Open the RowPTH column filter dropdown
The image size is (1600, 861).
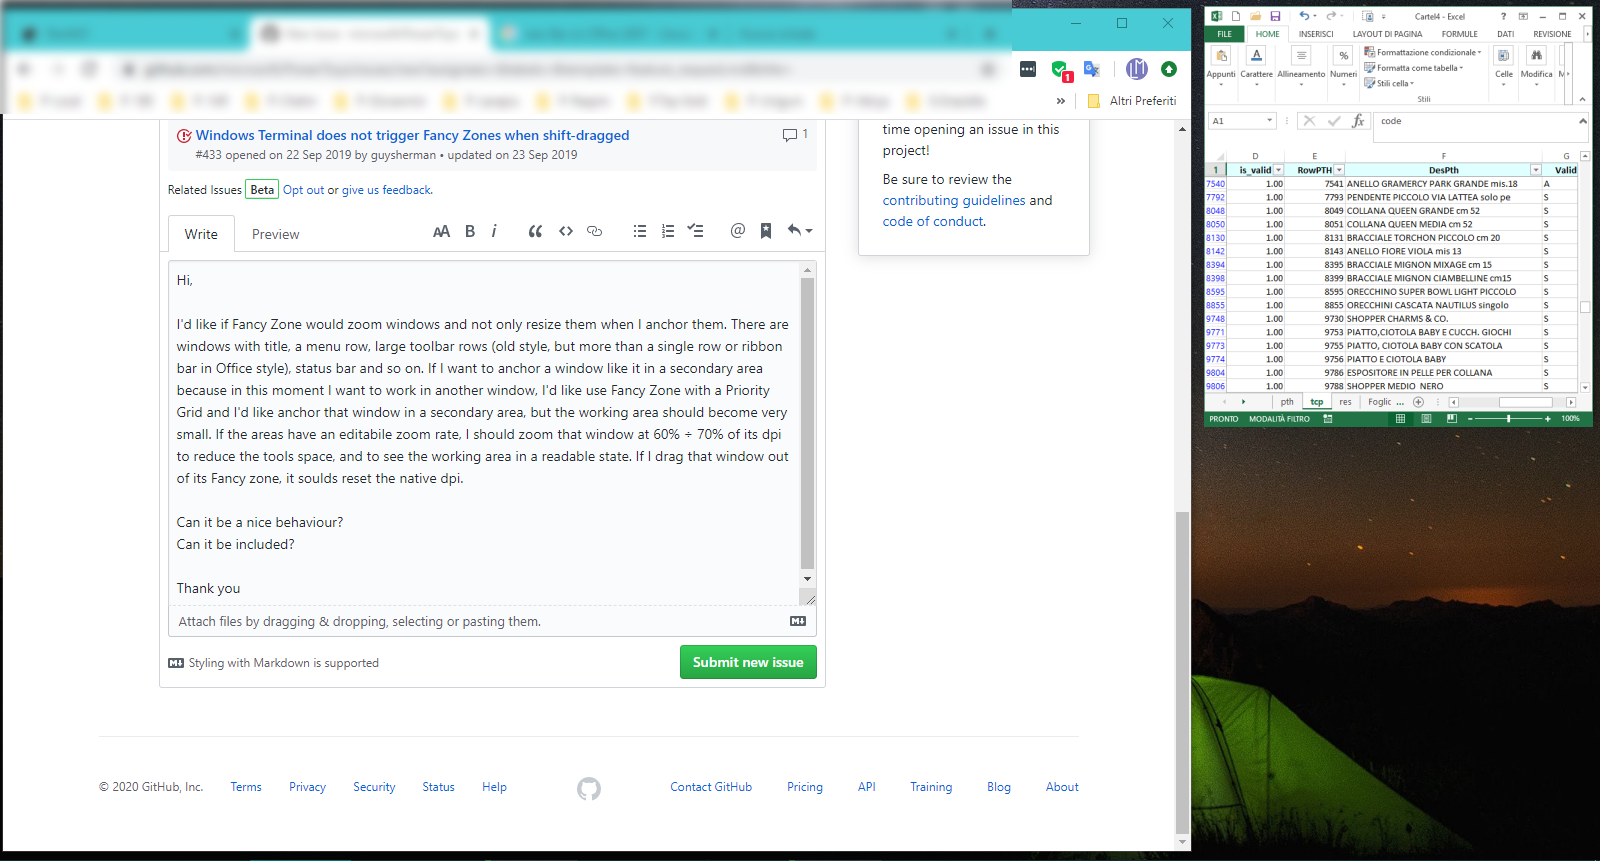tap(1339, 170)
